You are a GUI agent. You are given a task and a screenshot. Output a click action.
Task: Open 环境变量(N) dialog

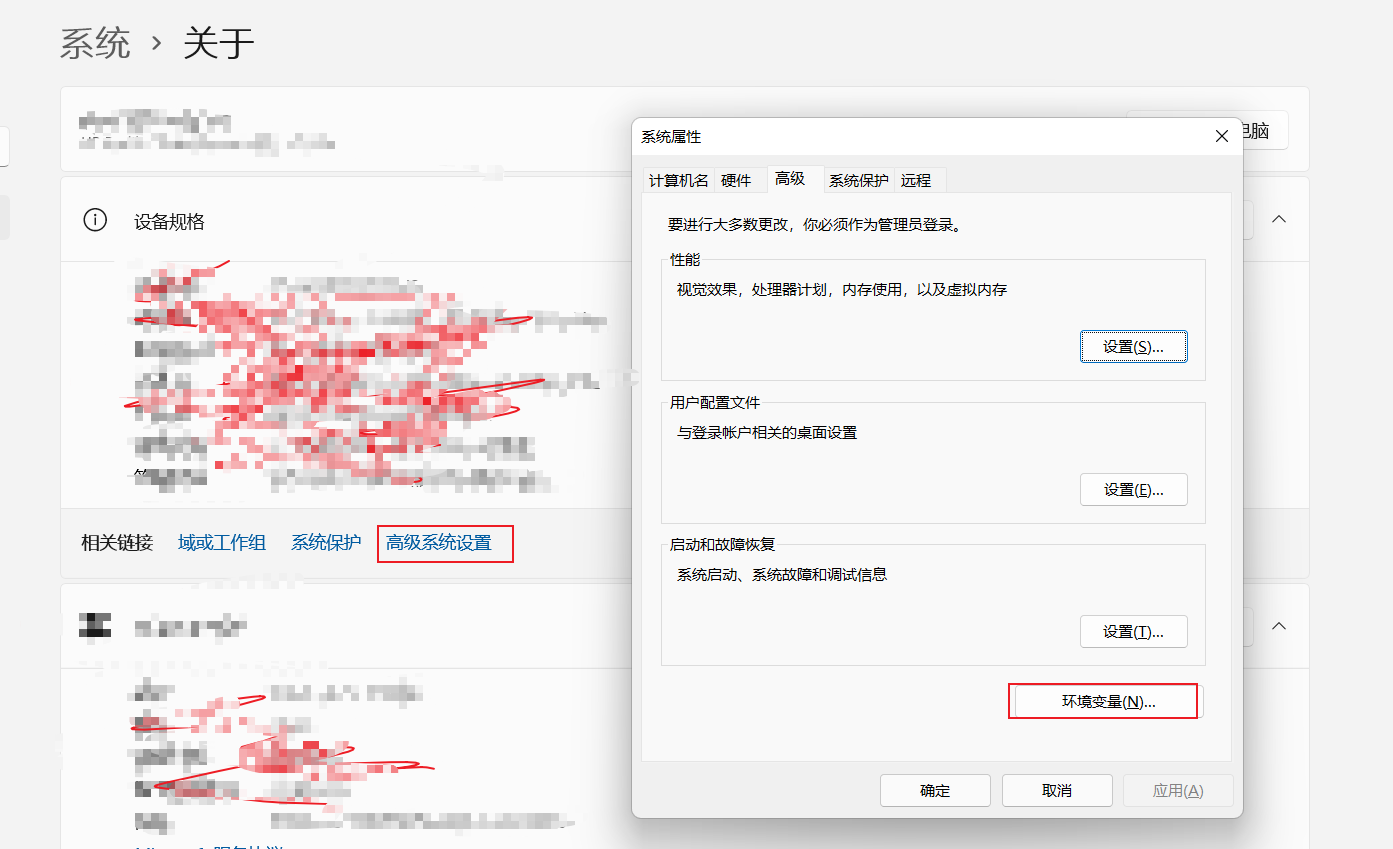[1104, 701]
